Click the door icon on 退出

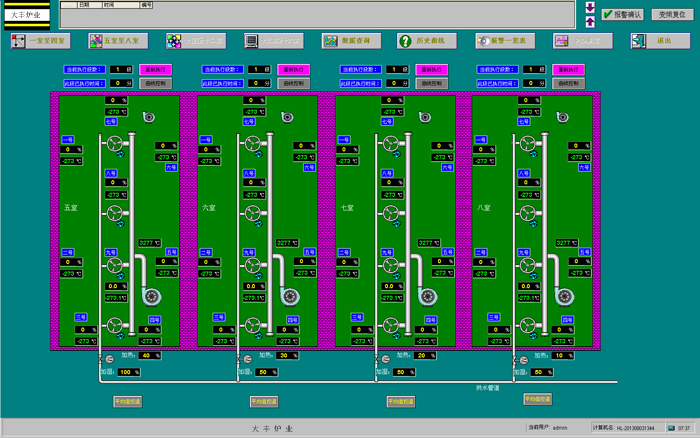point(638,41)
